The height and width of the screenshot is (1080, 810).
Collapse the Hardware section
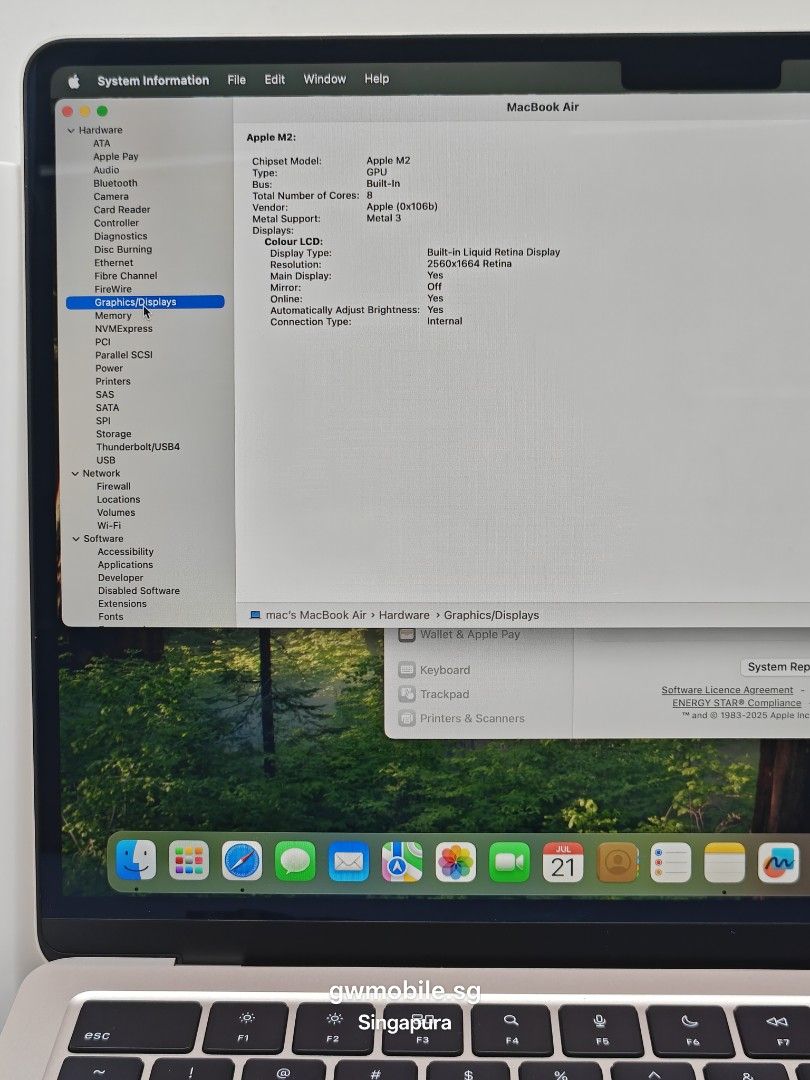point(71,130)
